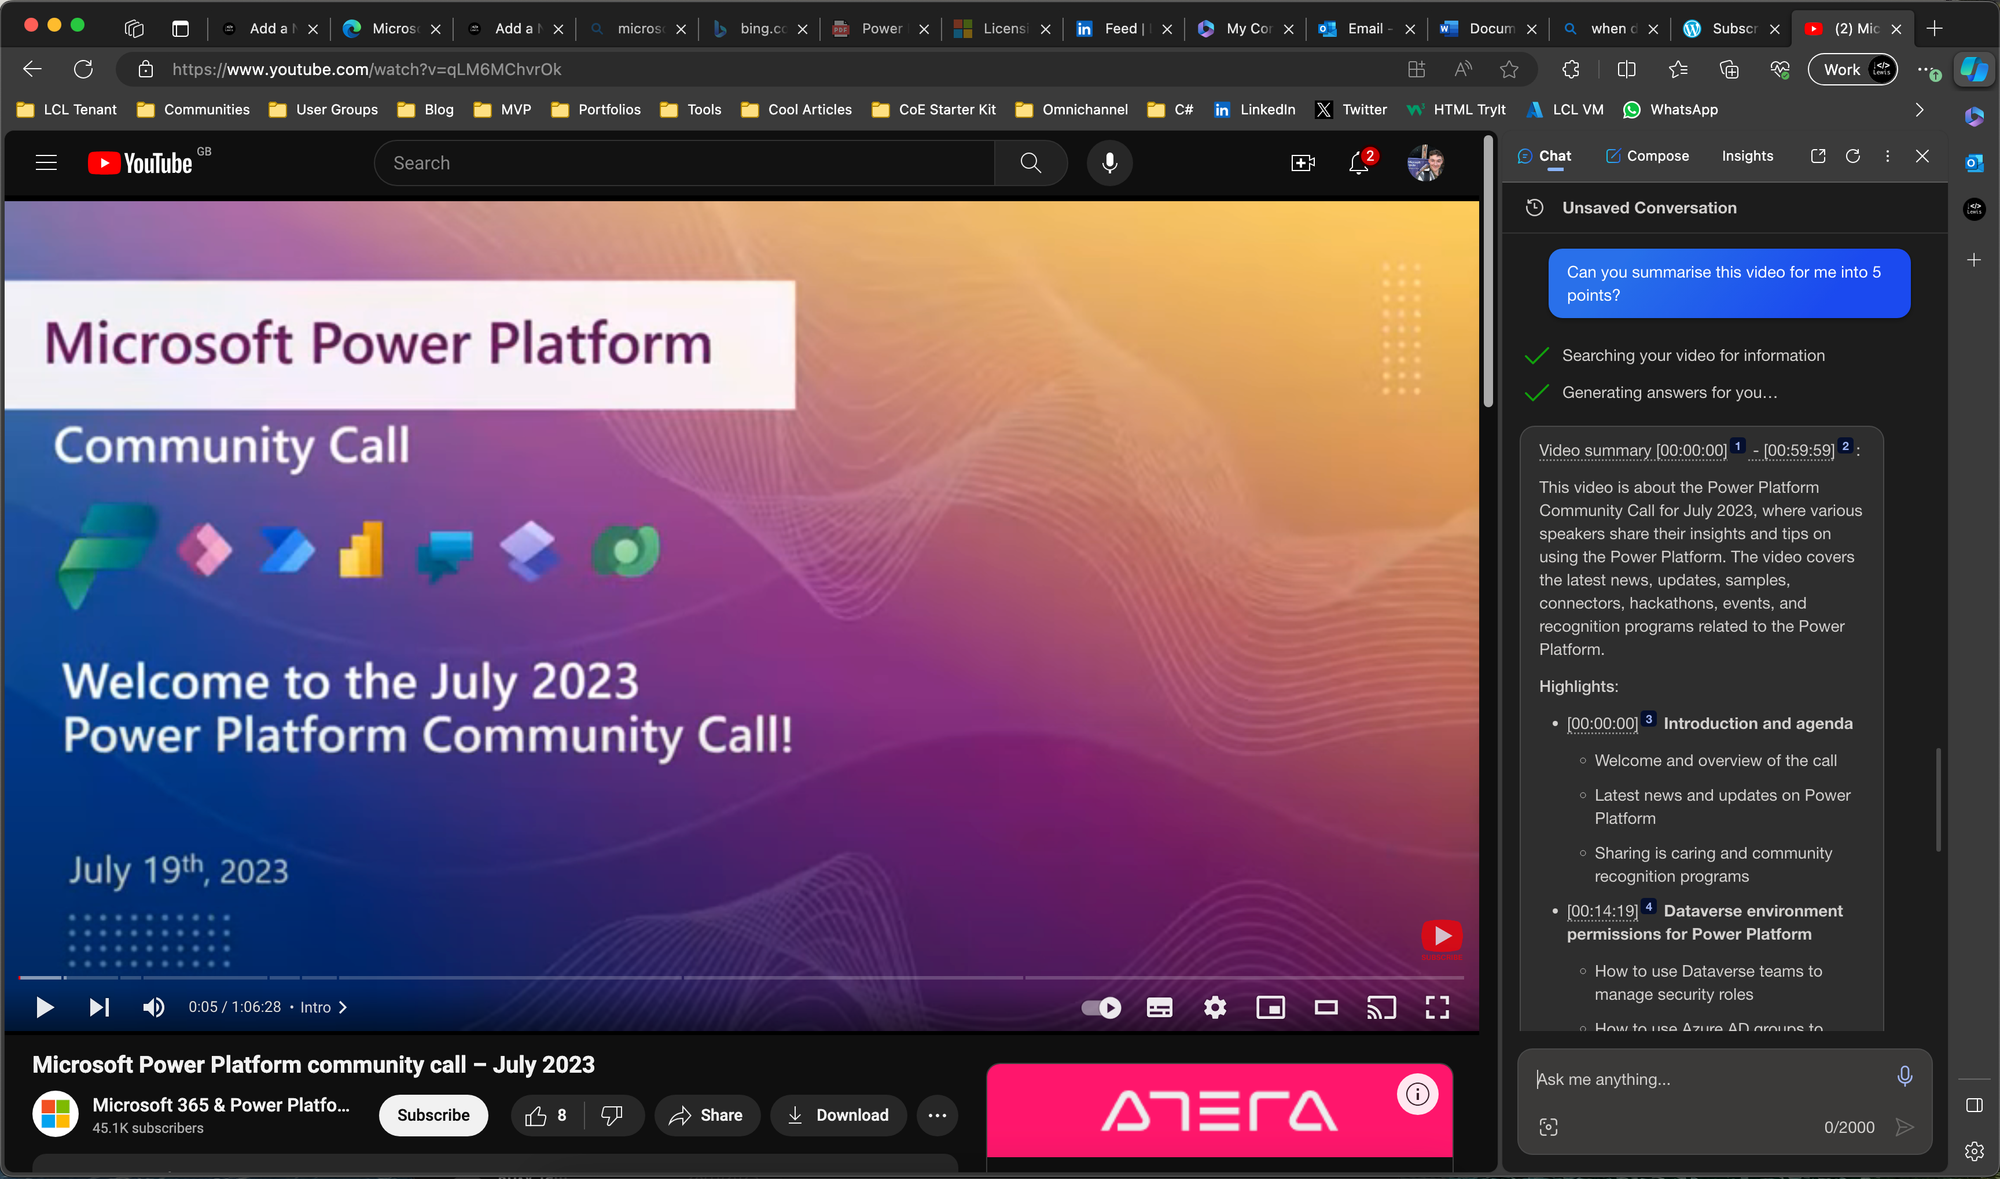Viewport: 2000px width, 1179px height.
Task: Click the YouTube voice search microphone
Action: 1109,163
